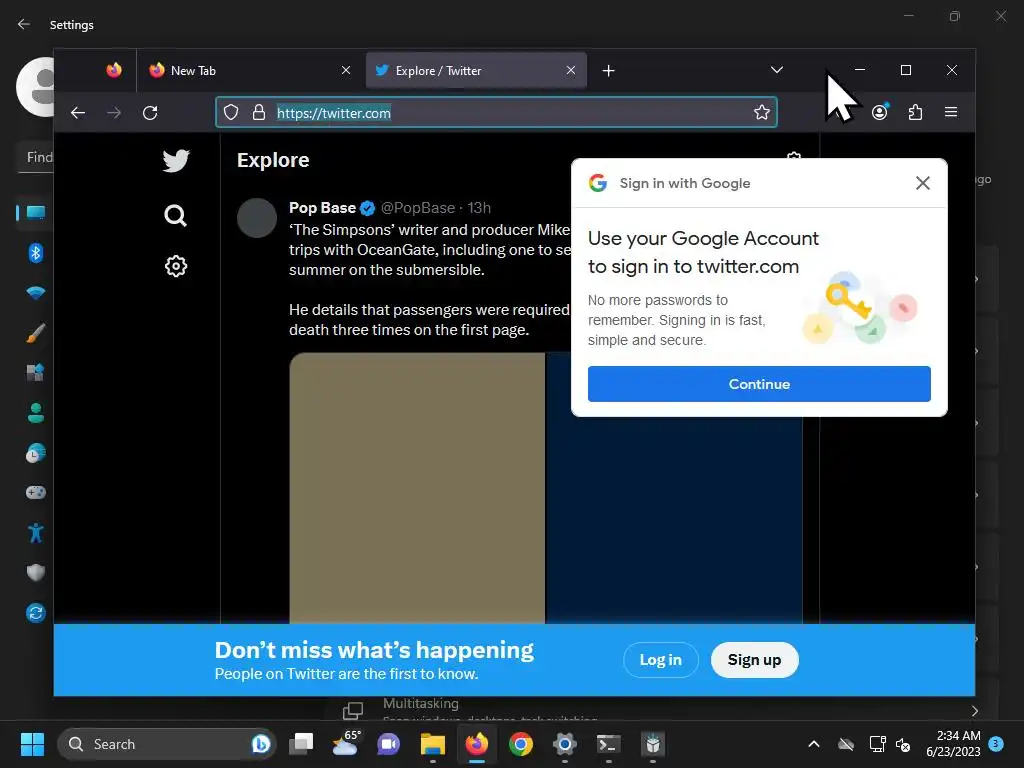Open Twitter search magnifier icon
This screenshot has width=1024, height=768.
pos(175,215)
